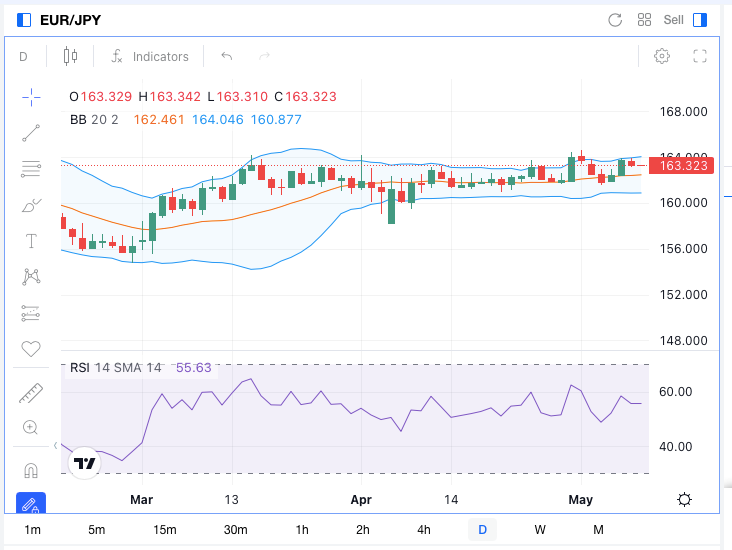Click the 60.00 RSI axis label

click(675, 392)
